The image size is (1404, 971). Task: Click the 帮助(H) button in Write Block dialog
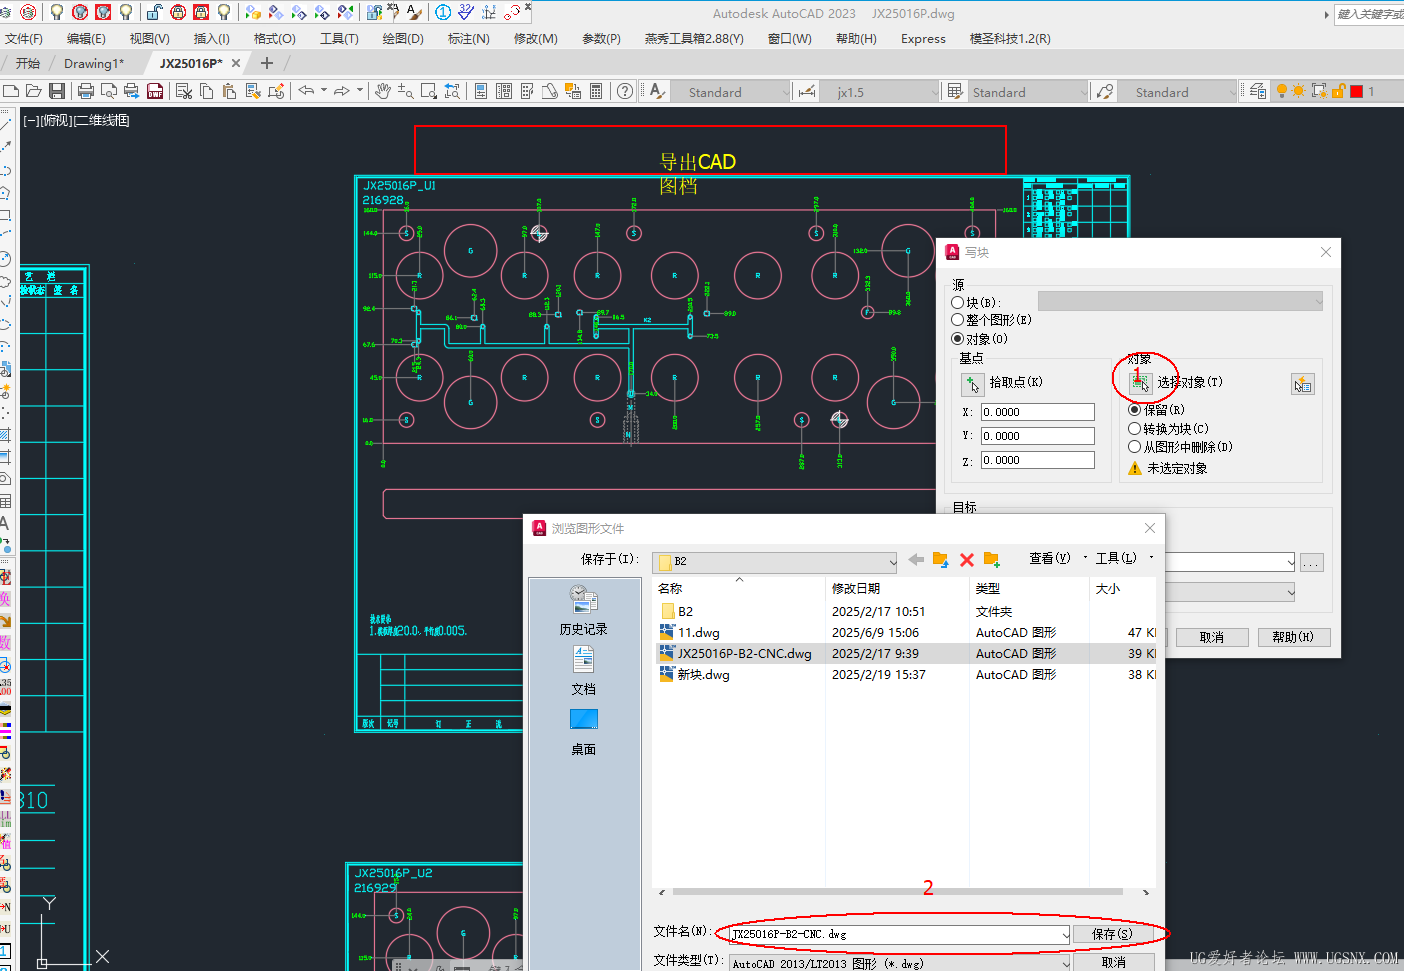click(1292, 637)
